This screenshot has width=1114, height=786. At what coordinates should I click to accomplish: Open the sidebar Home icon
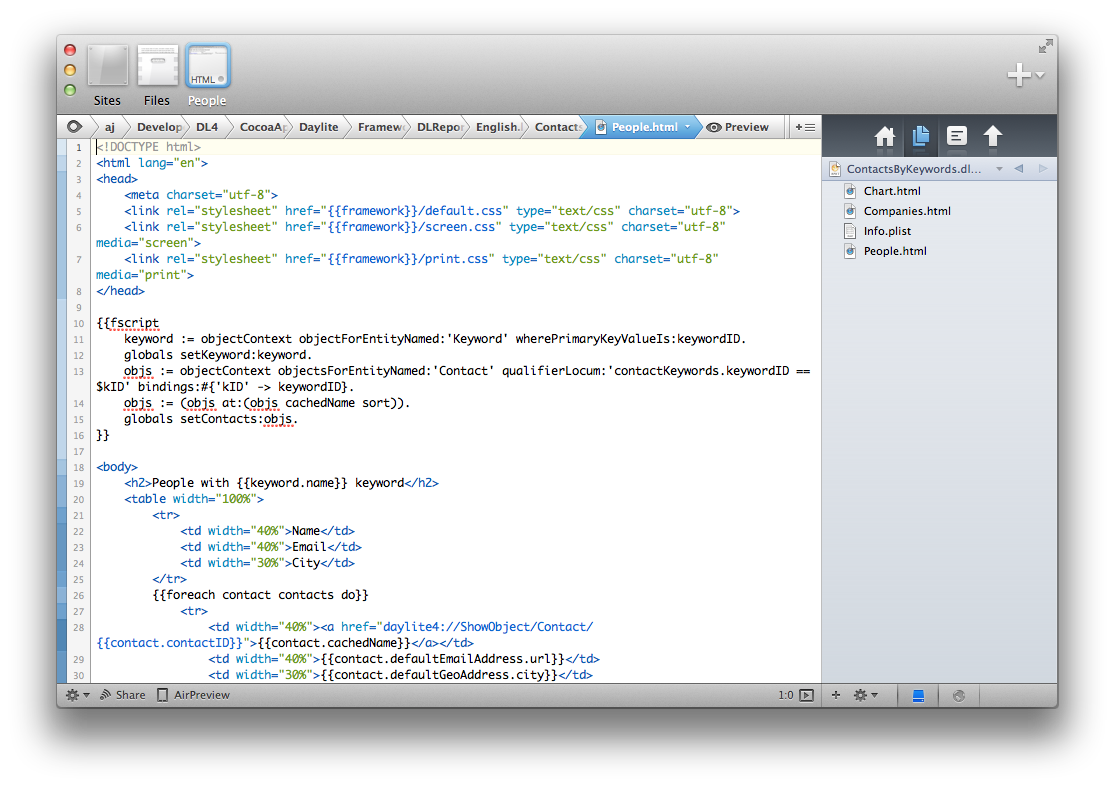[885, 136]
